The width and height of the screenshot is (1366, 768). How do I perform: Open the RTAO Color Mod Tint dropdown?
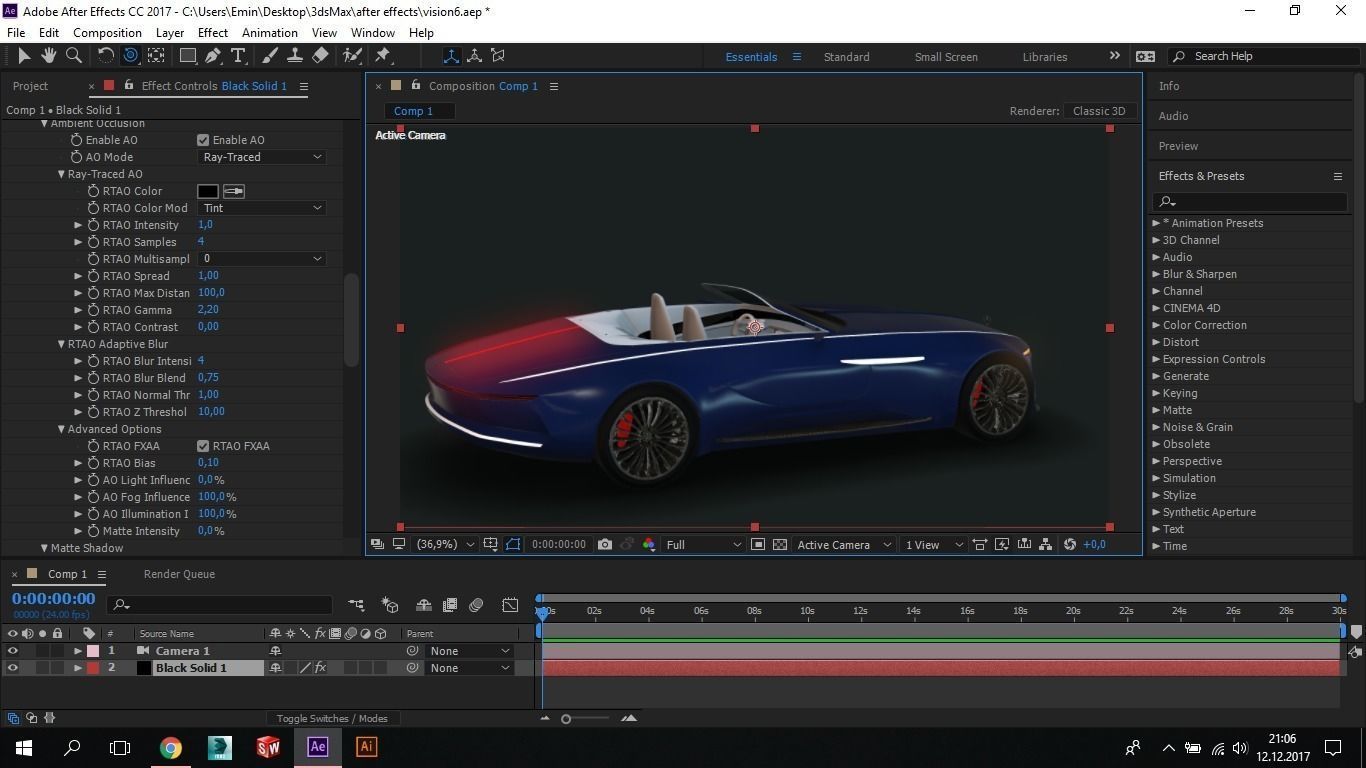tap(262, 208)
